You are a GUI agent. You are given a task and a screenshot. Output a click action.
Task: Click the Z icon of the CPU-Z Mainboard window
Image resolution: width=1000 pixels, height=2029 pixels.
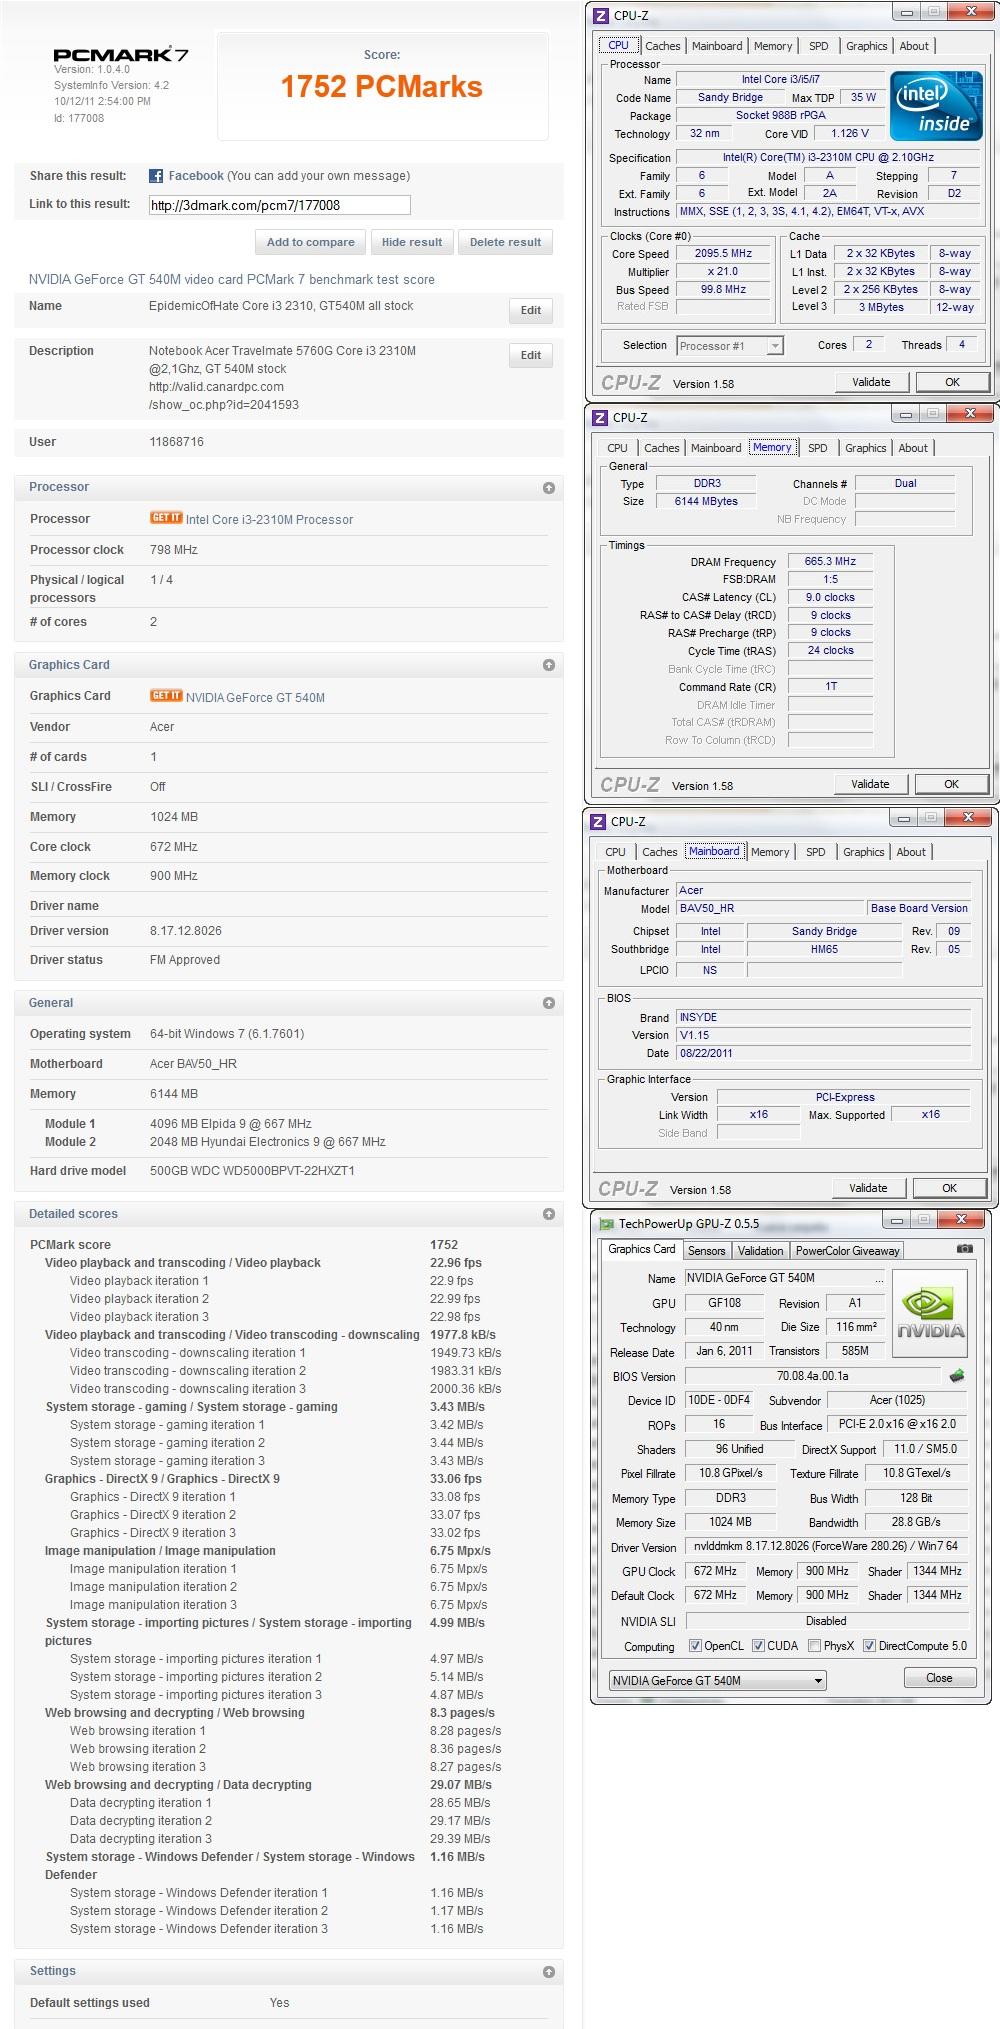[x=598, y=821]
